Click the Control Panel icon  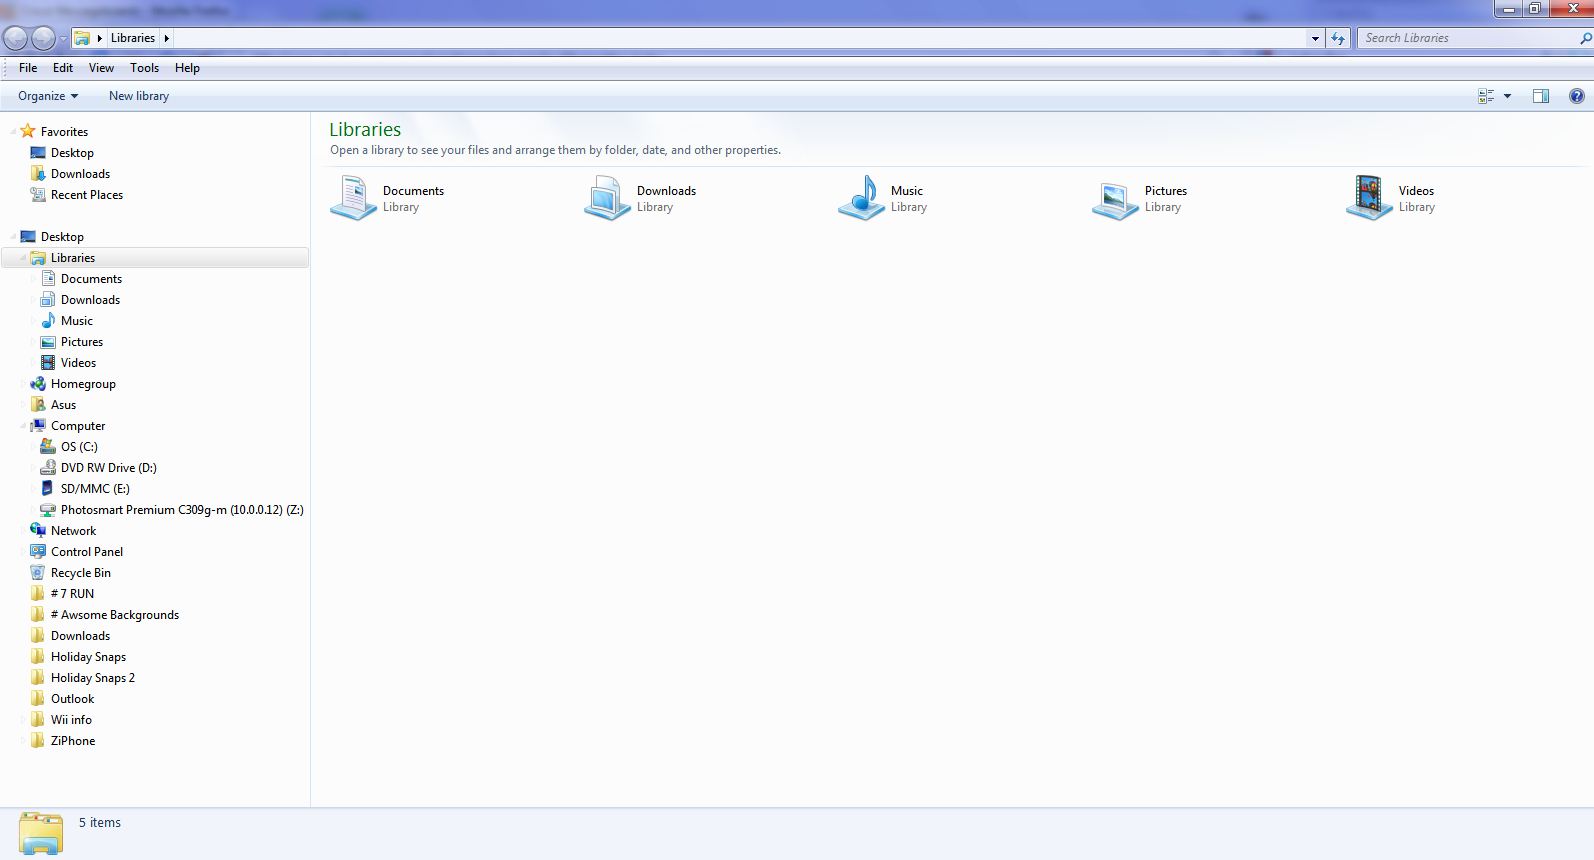point(38,552)
